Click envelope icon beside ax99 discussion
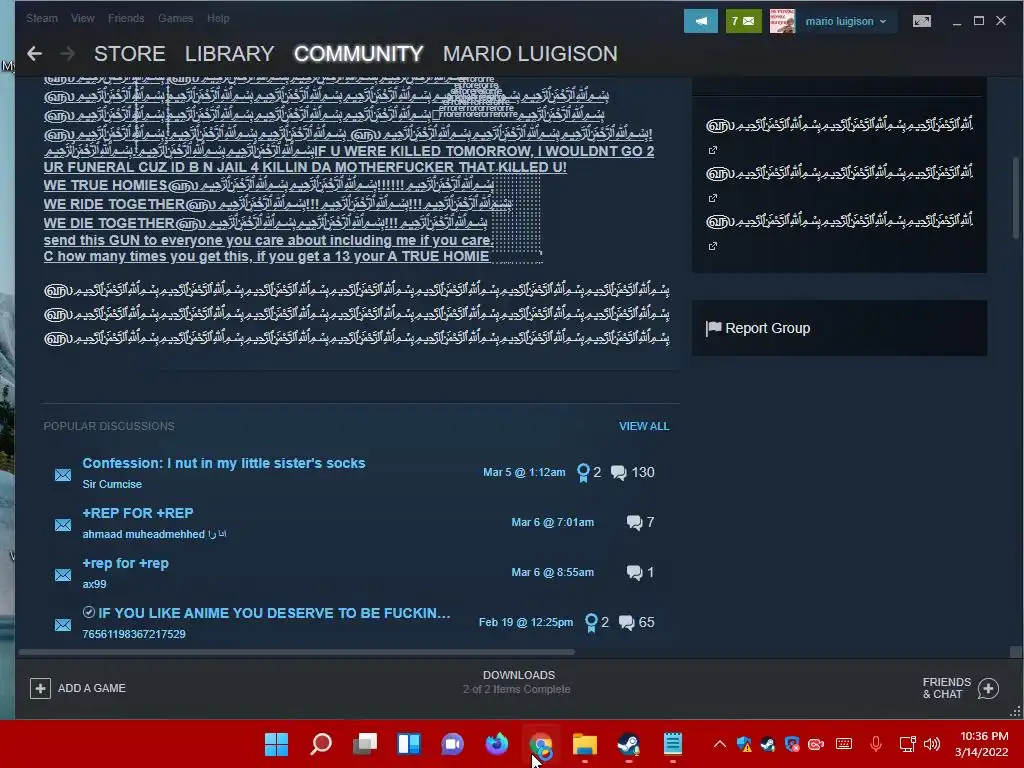 63,575
